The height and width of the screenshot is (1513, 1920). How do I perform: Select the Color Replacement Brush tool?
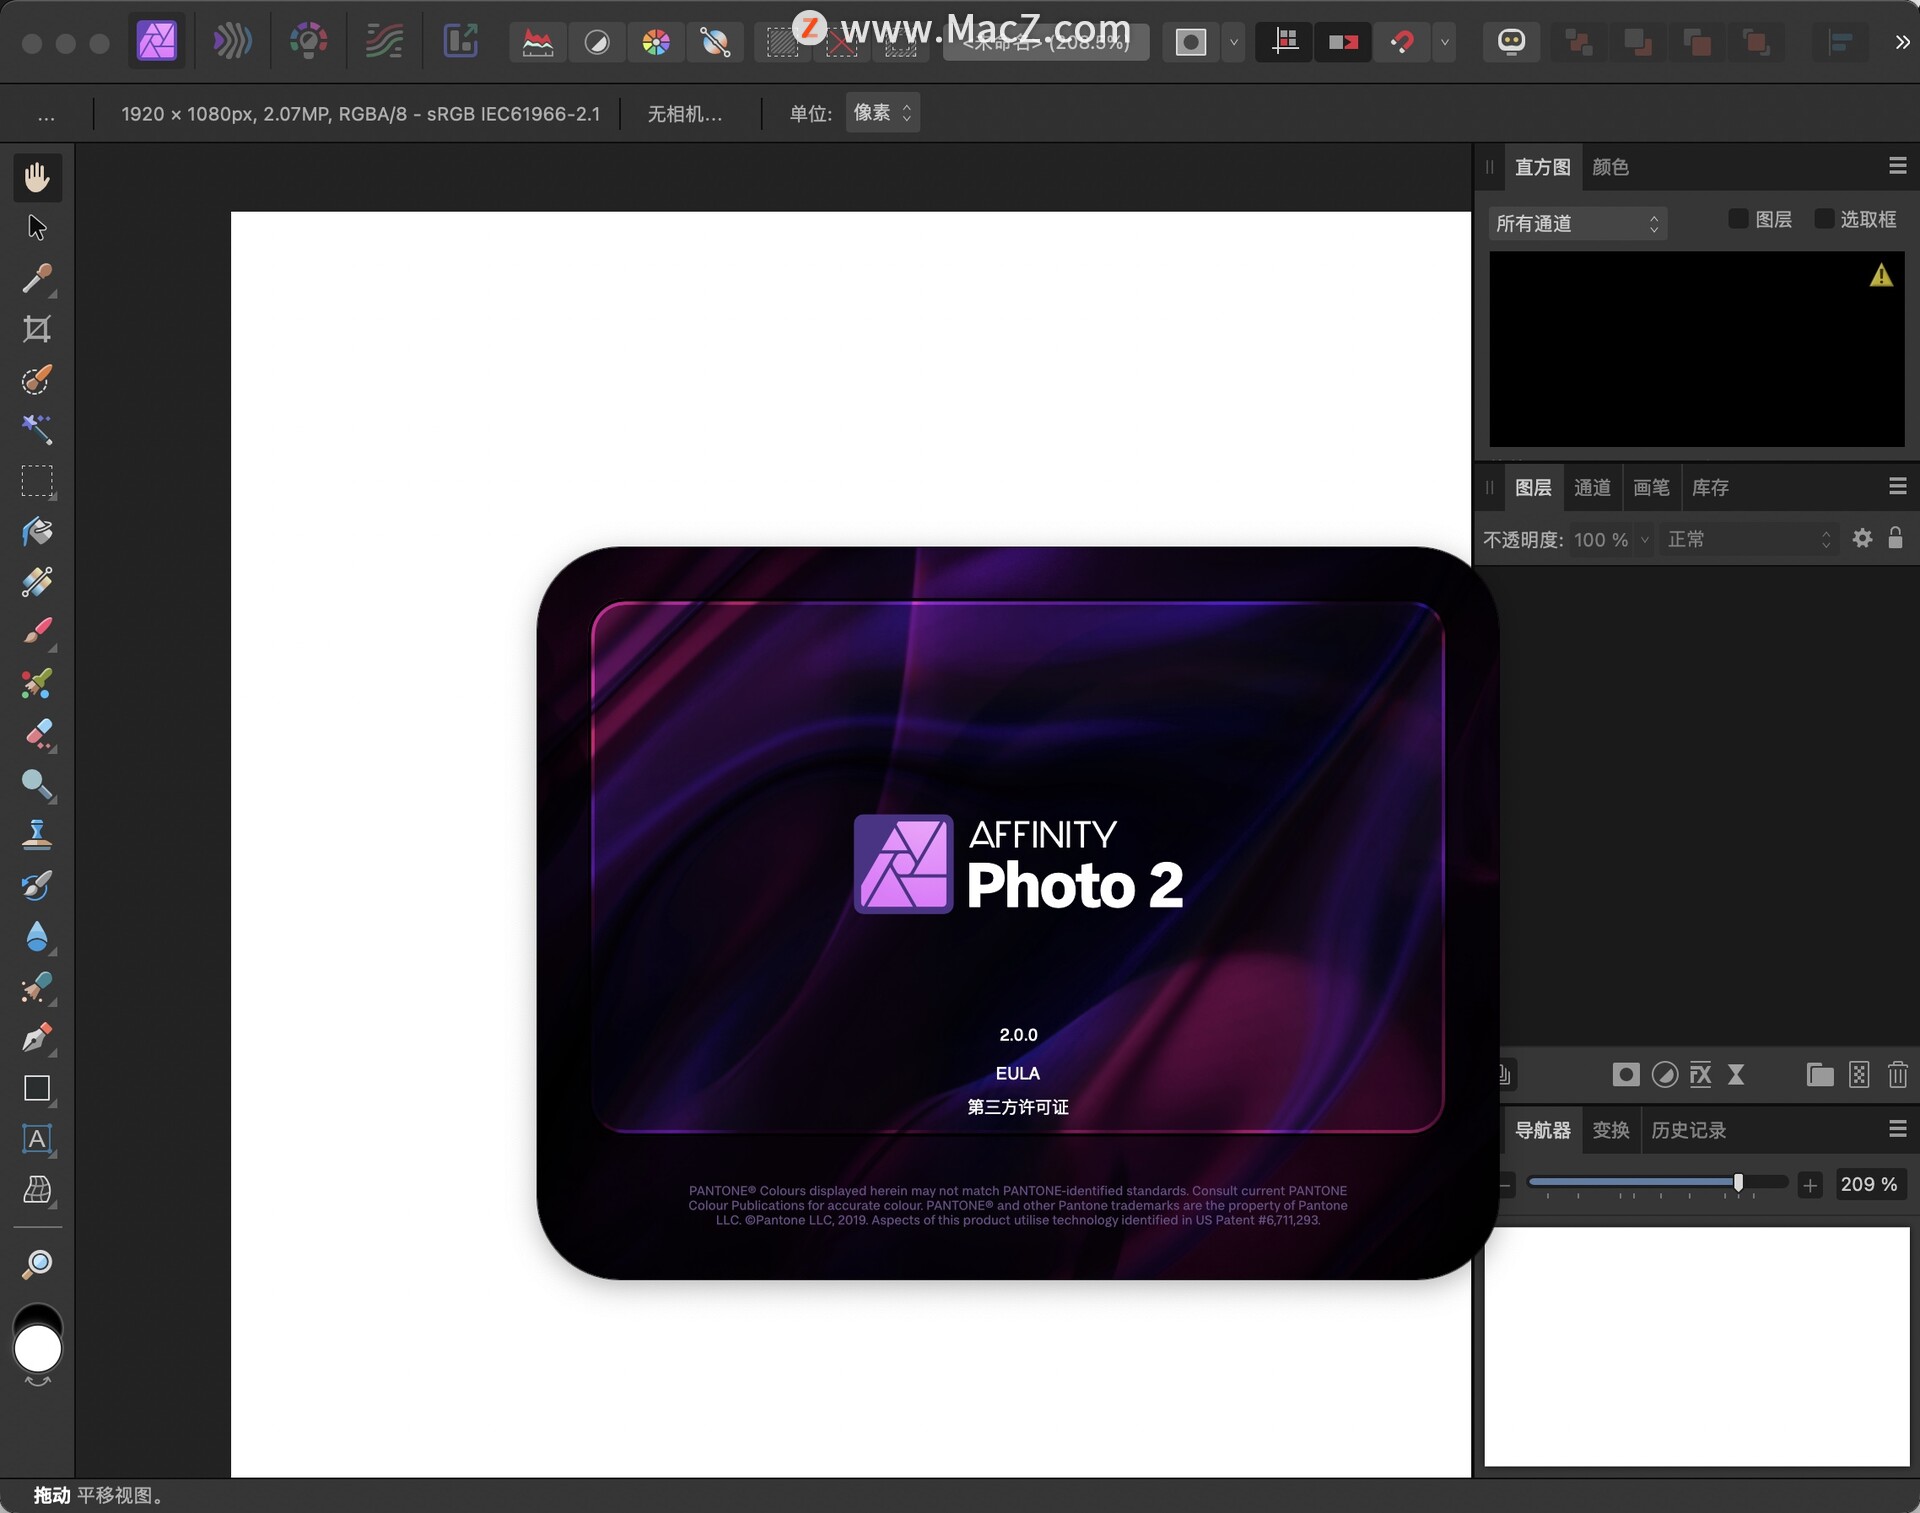coord(37,683)
